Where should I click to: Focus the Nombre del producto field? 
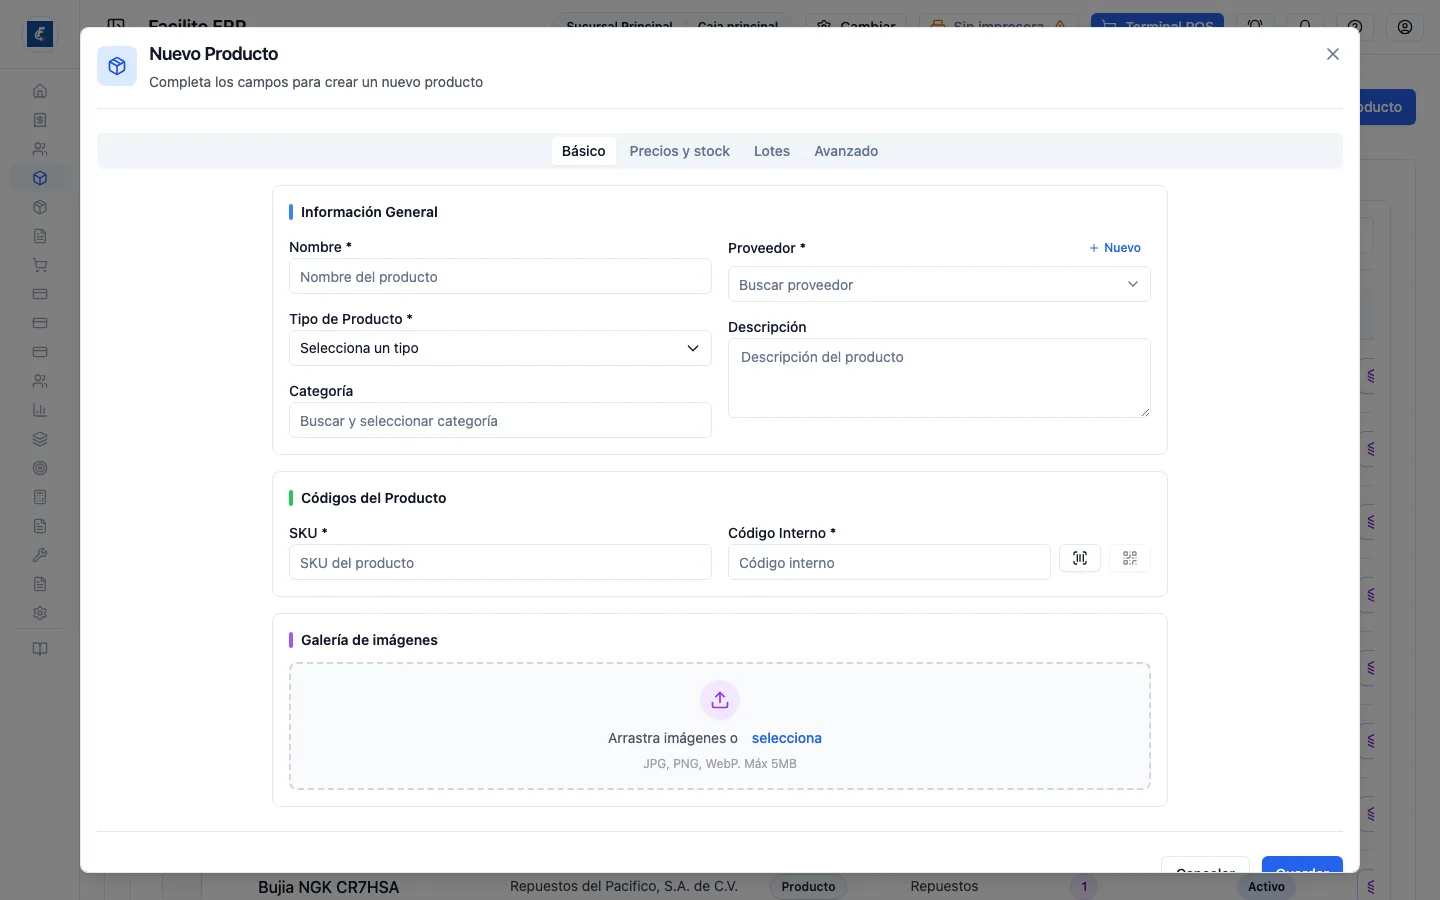(x=500, y=276)
